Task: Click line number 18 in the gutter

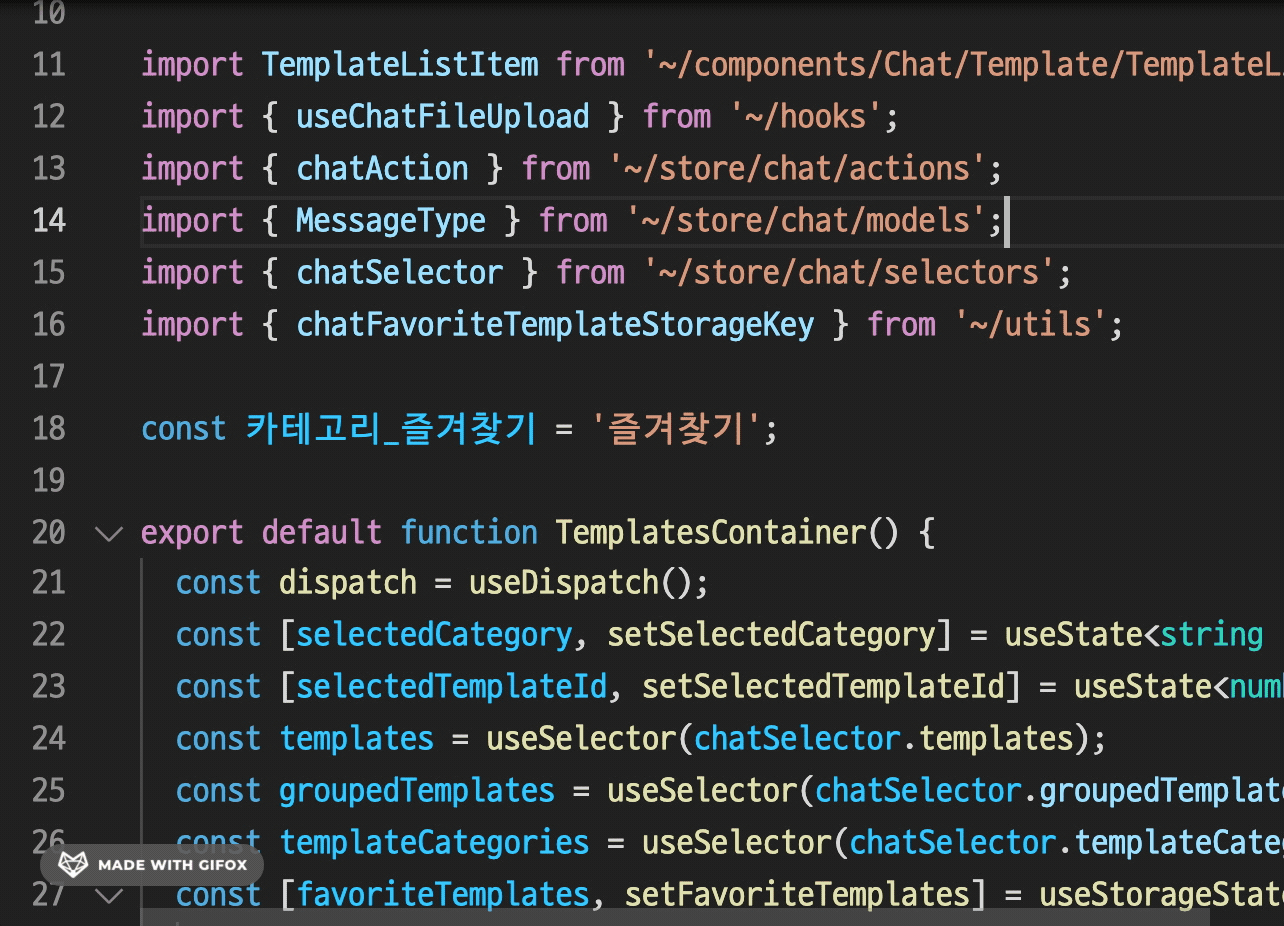Action: point(49,428)
